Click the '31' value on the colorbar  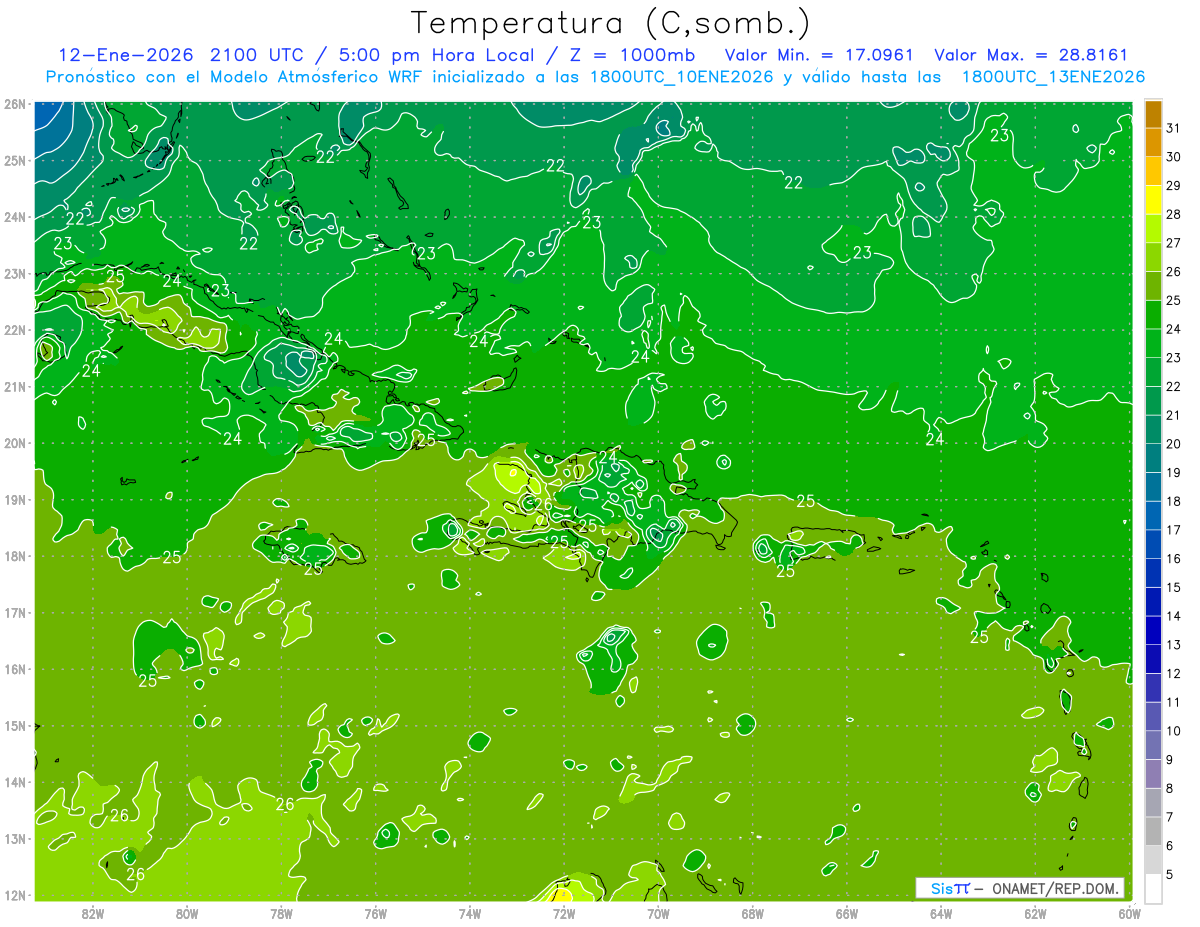[x=1174, y=128]
